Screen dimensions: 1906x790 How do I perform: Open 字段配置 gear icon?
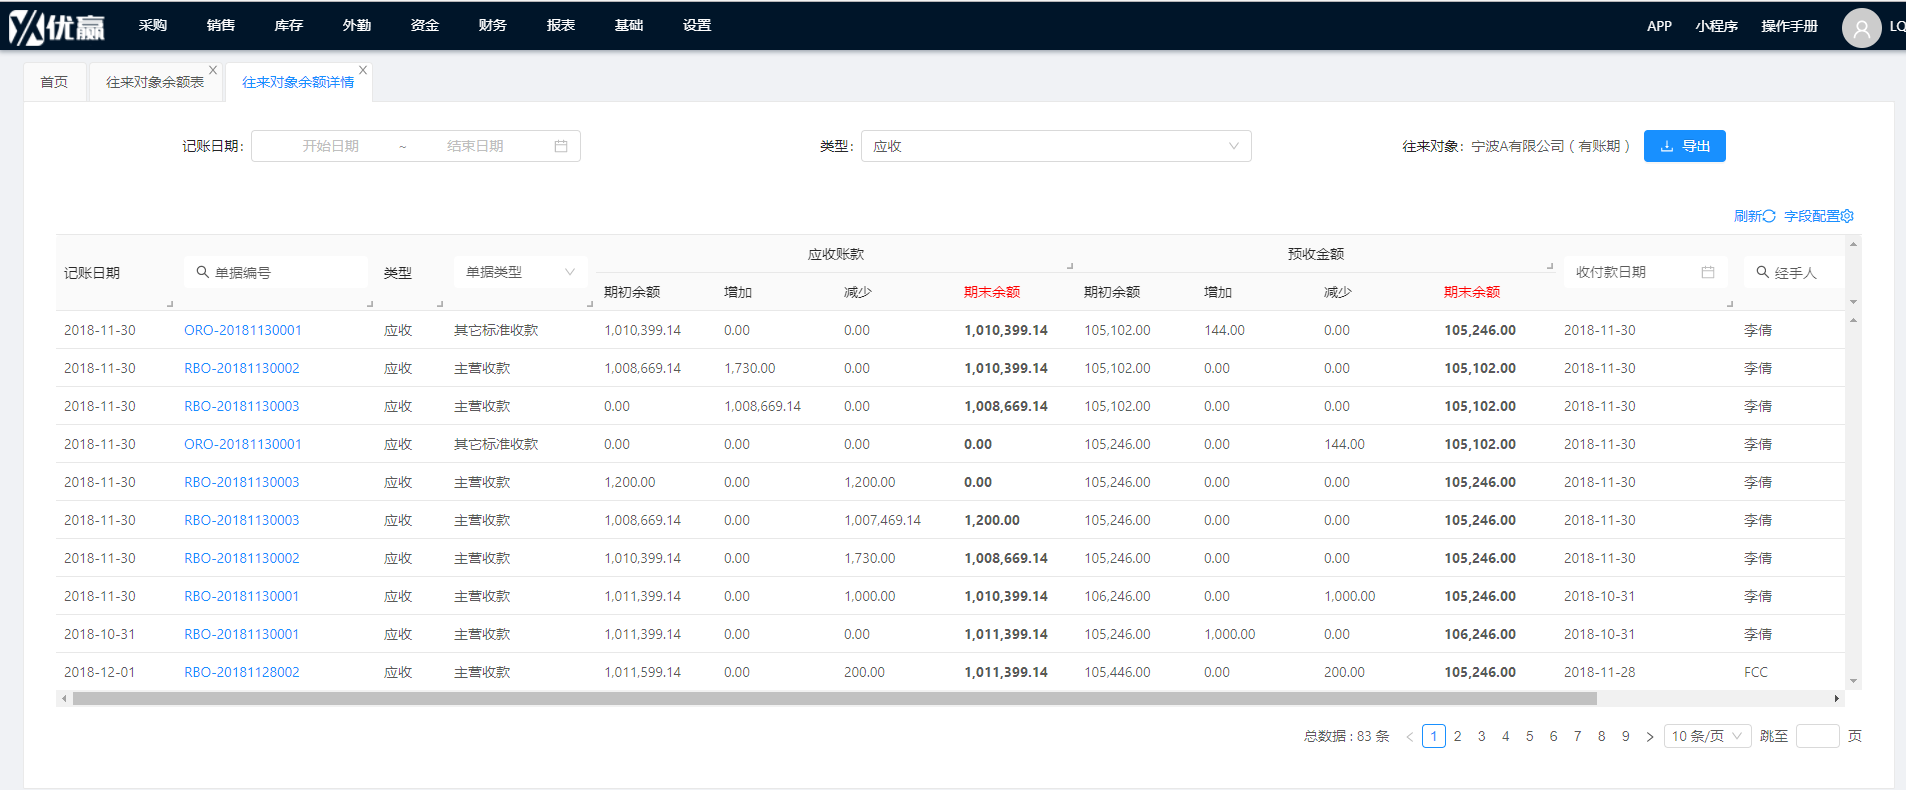pos(1847,216)
